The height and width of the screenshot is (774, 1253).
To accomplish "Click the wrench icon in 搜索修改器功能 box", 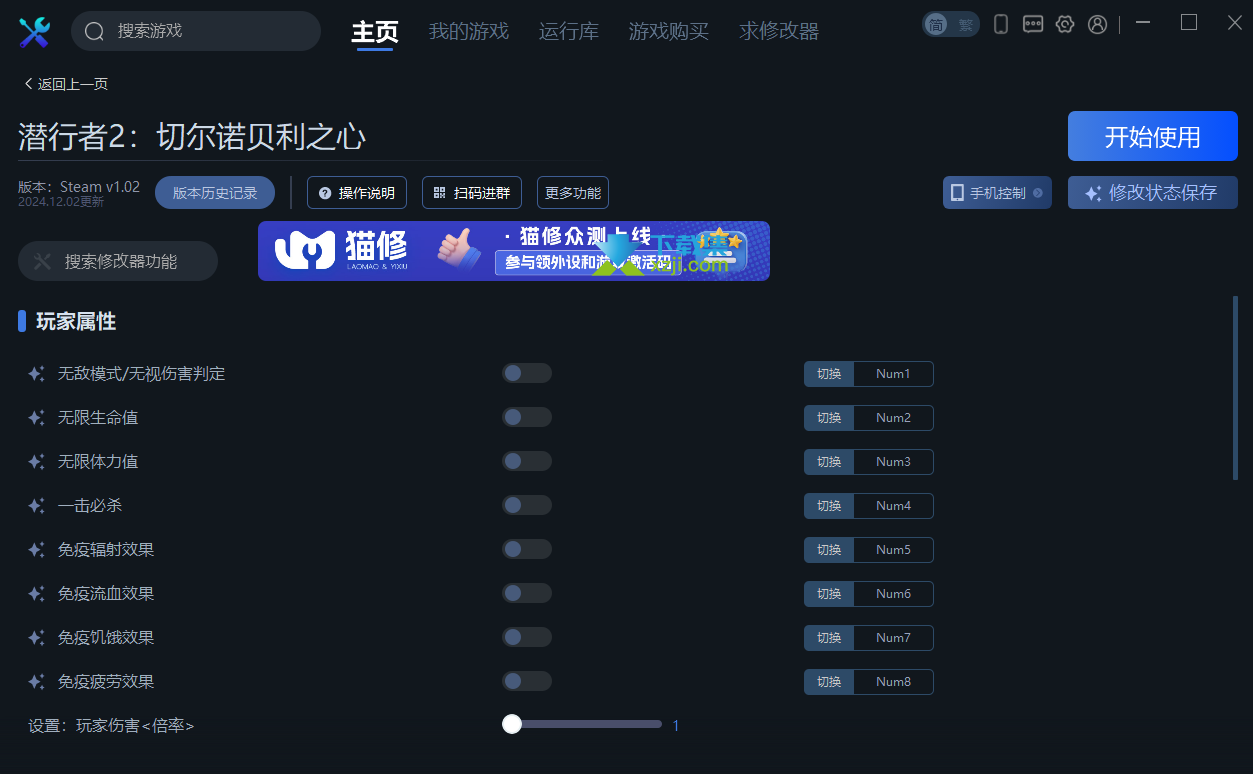I will coord(42,261).
